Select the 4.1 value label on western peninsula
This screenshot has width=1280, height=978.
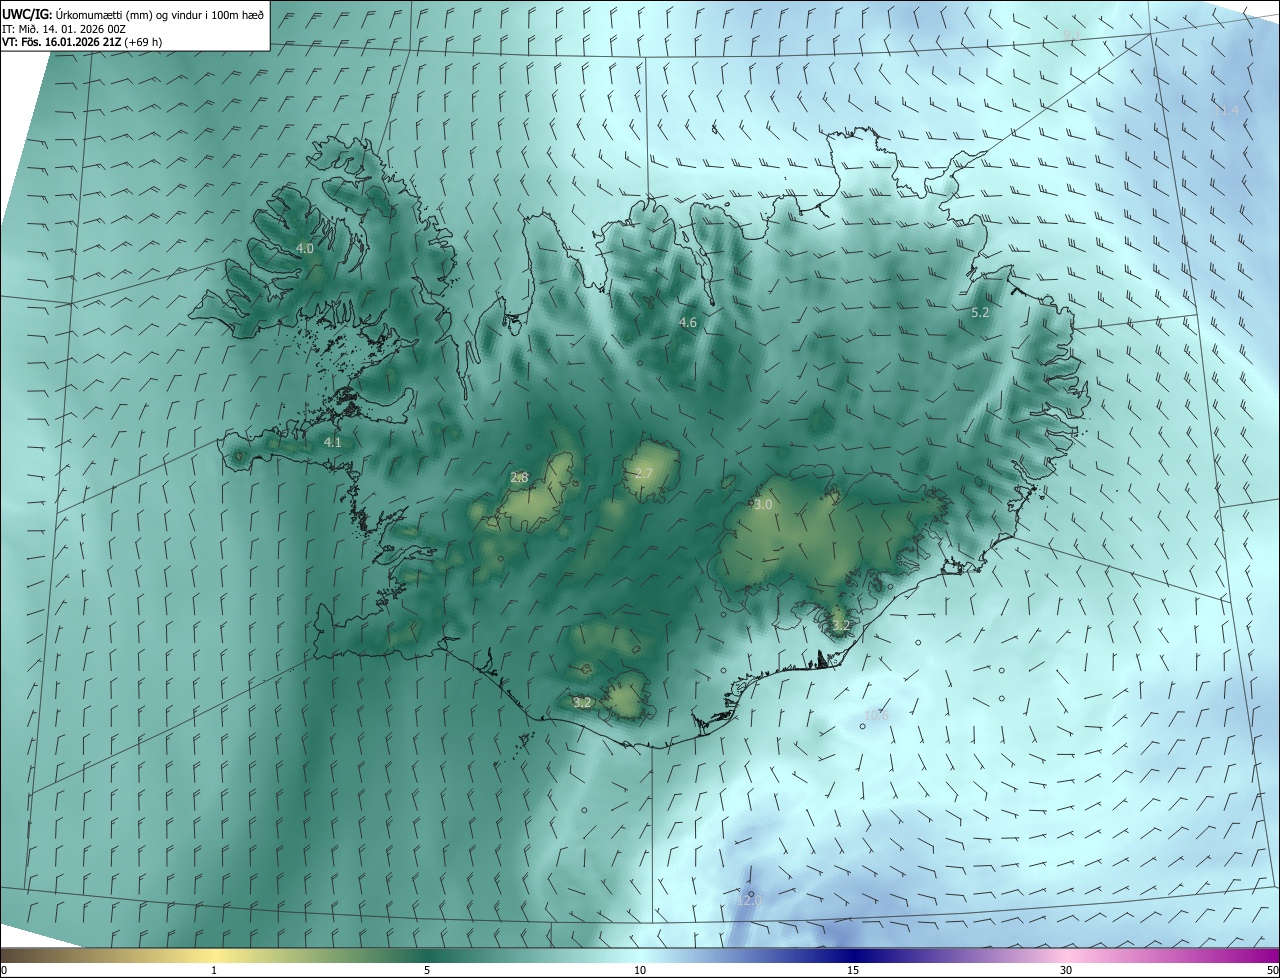point(333,442)
